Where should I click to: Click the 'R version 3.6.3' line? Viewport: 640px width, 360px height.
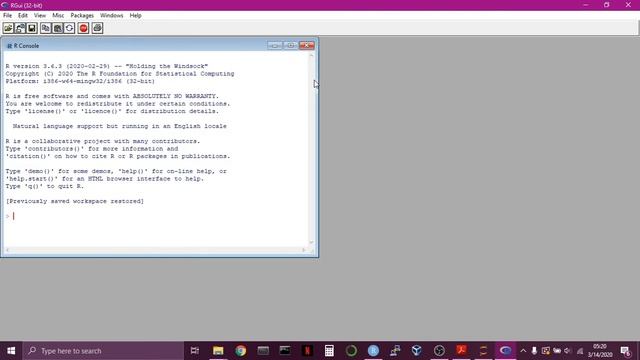[x=107, y=66]
